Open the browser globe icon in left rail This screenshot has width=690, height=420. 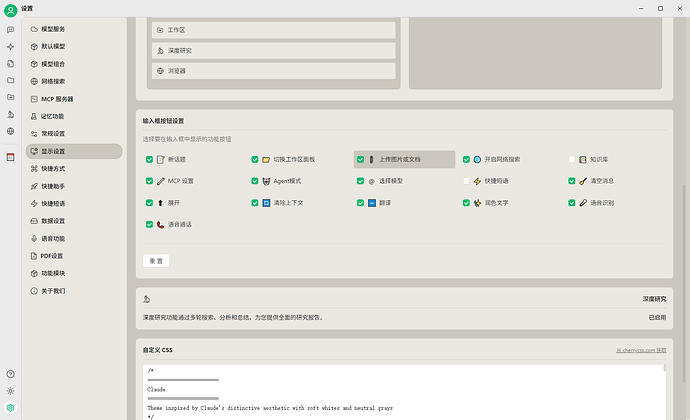tap(11, 131)
